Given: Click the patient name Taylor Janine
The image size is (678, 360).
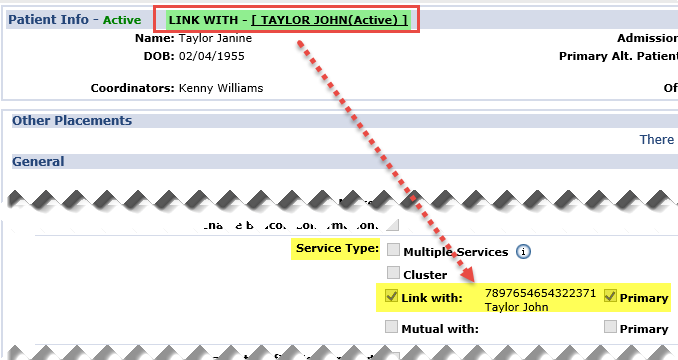Looking at the screenshot, I should (x=215, y=38).
